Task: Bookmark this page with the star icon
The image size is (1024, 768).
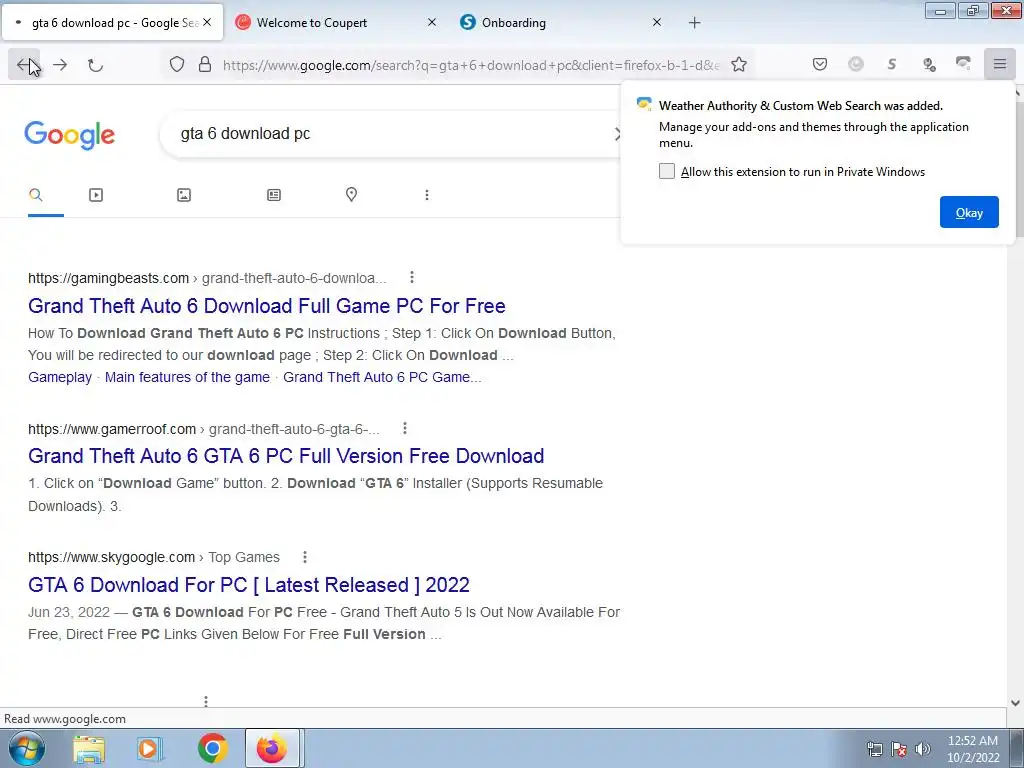Action: tap(739, 64)
